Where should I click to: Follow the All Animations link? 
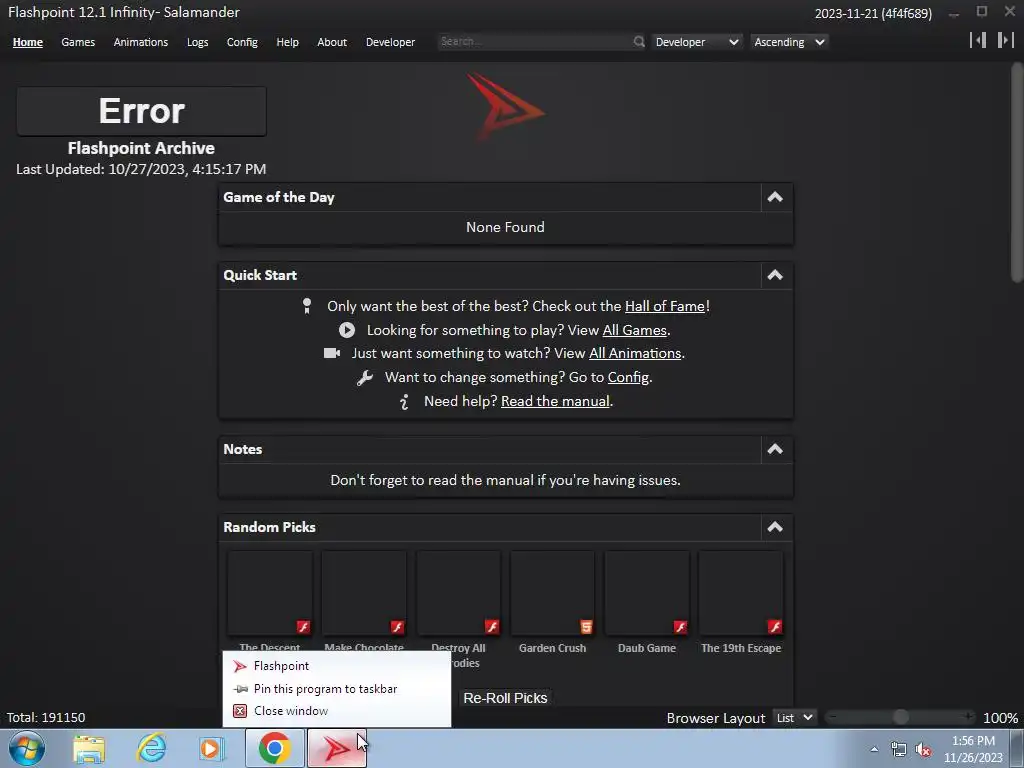click(635, 353)
